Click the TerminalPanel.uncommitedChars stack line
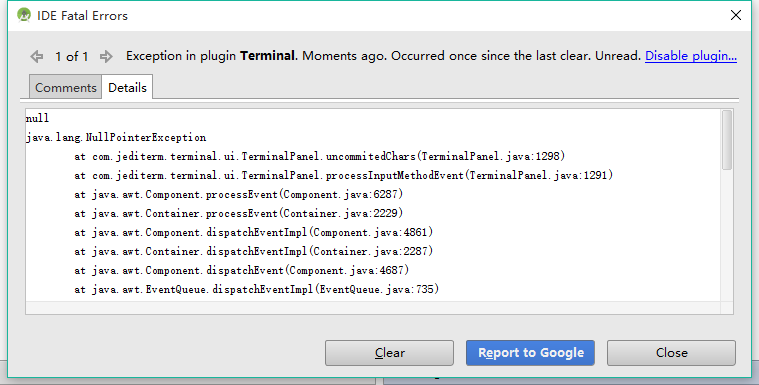759x385 pixels. pos(319,156)
